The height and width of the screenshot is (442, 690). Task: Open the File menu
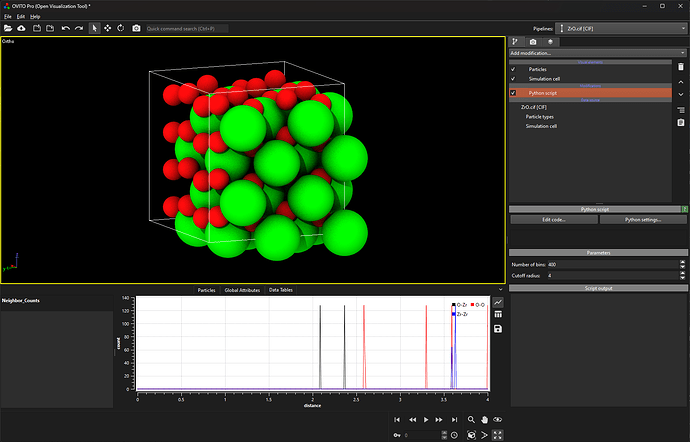click(8, 16)
